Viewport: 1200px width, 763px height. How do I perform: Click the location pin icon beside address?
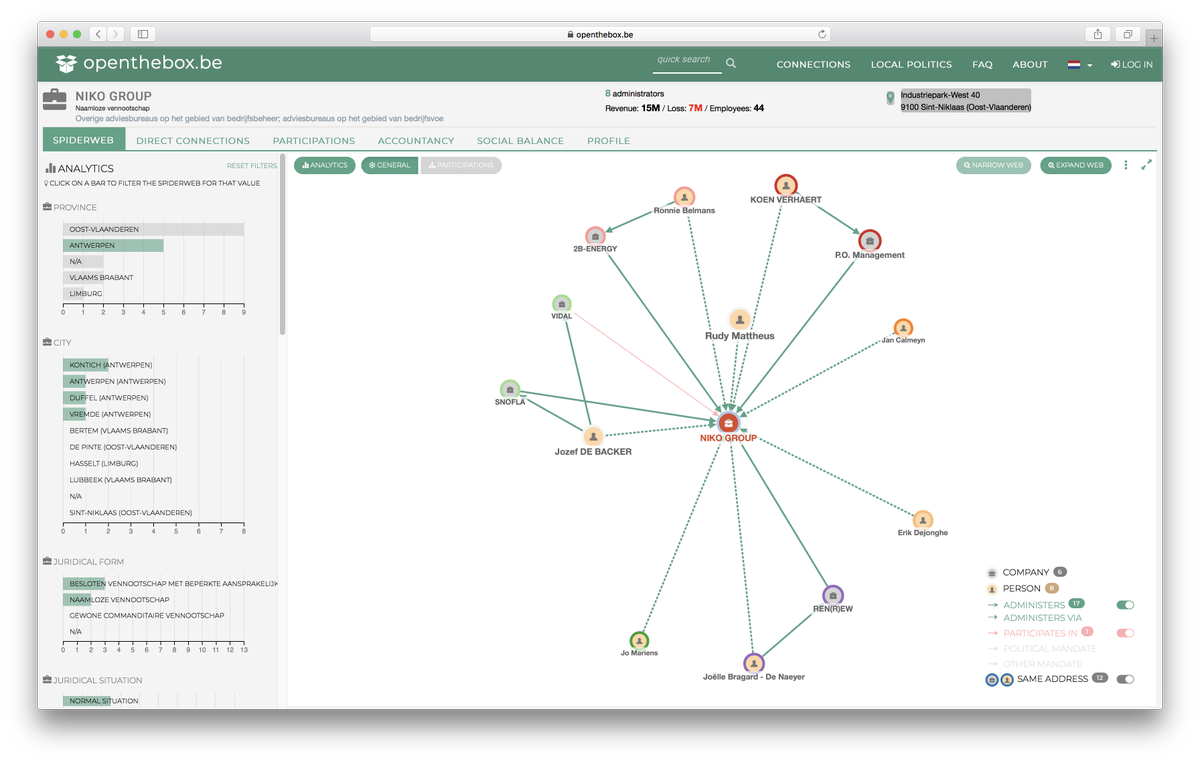pos(890,99)
